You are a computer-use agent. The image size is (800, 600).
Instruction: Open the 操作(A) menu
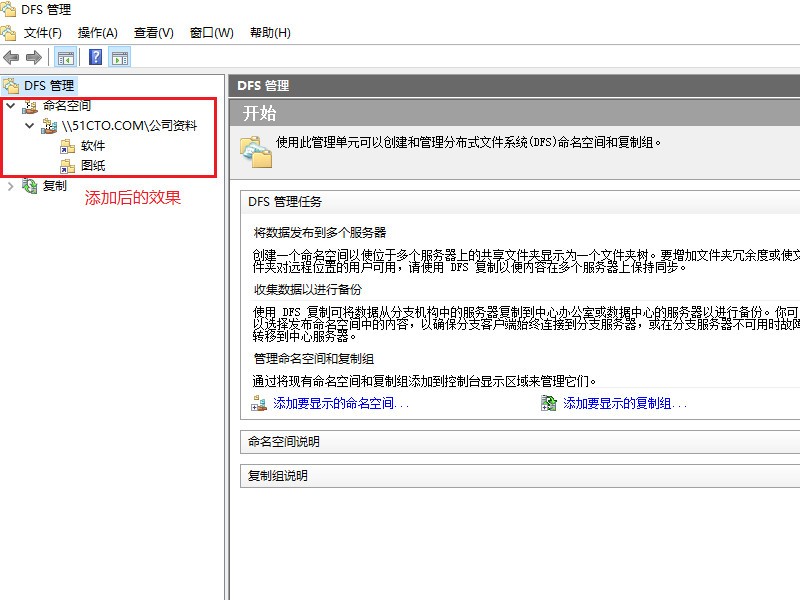96,32
